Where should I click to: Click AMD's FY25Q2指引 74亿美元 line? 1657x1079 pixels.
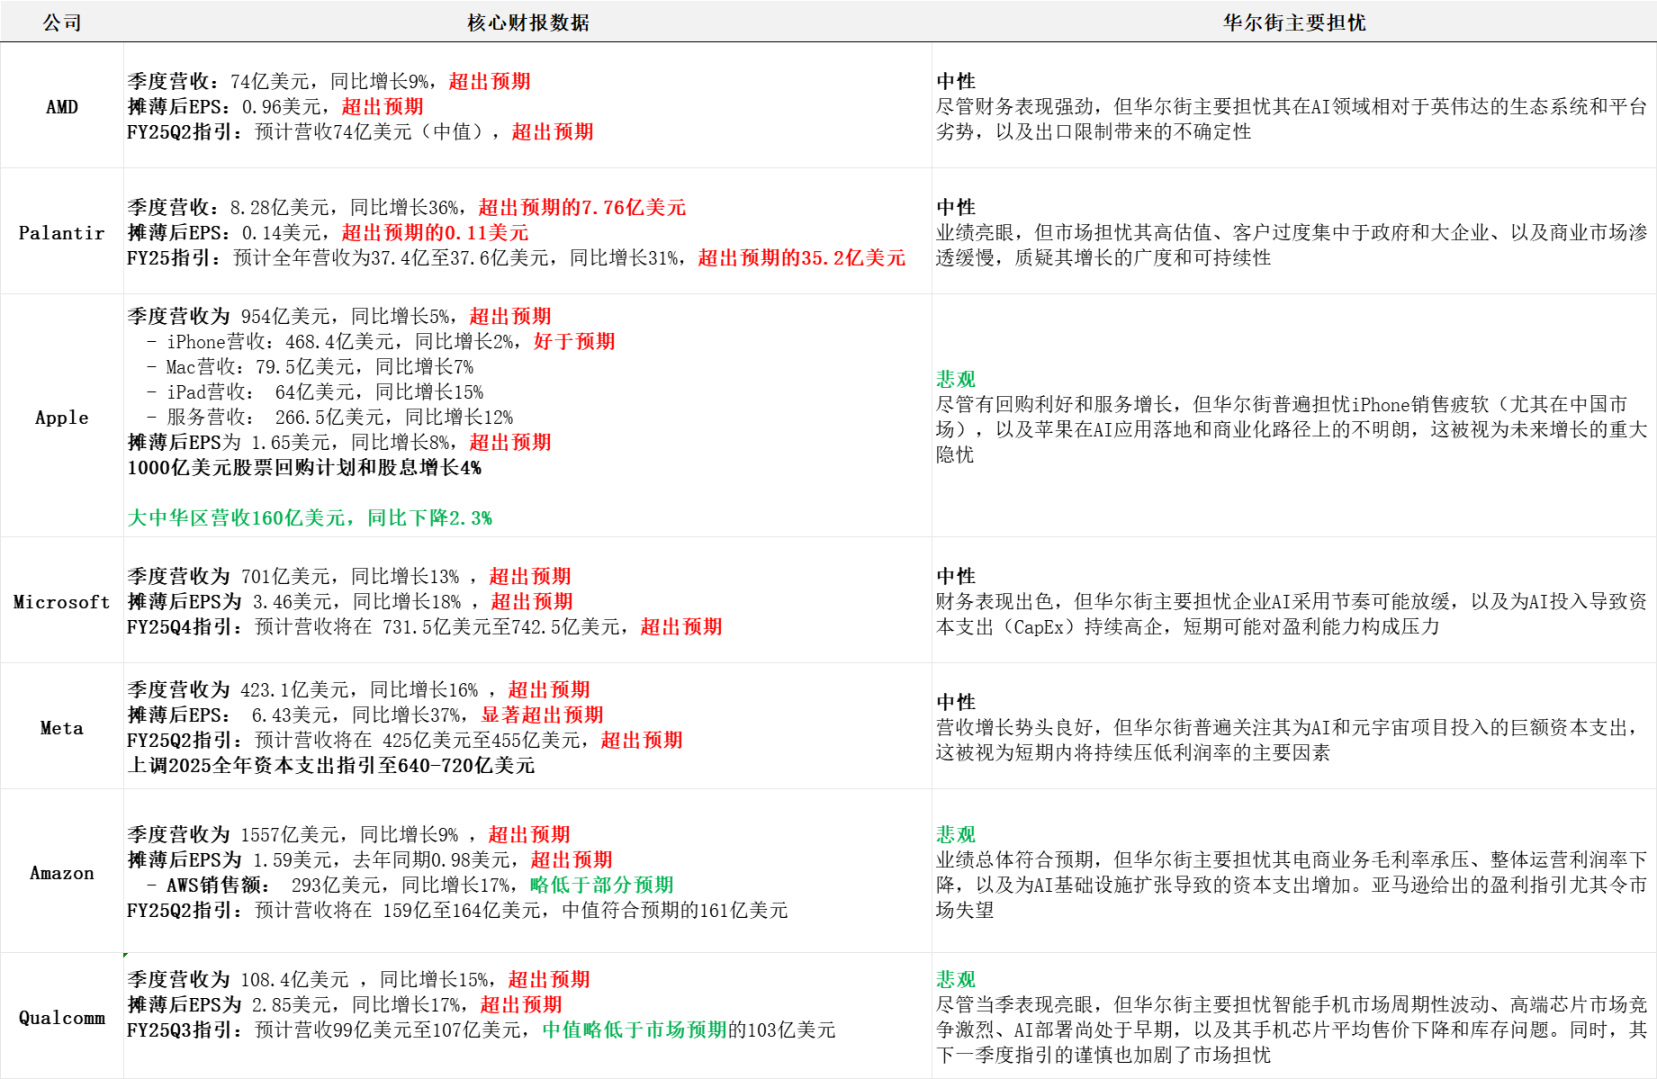coord(360,131)
